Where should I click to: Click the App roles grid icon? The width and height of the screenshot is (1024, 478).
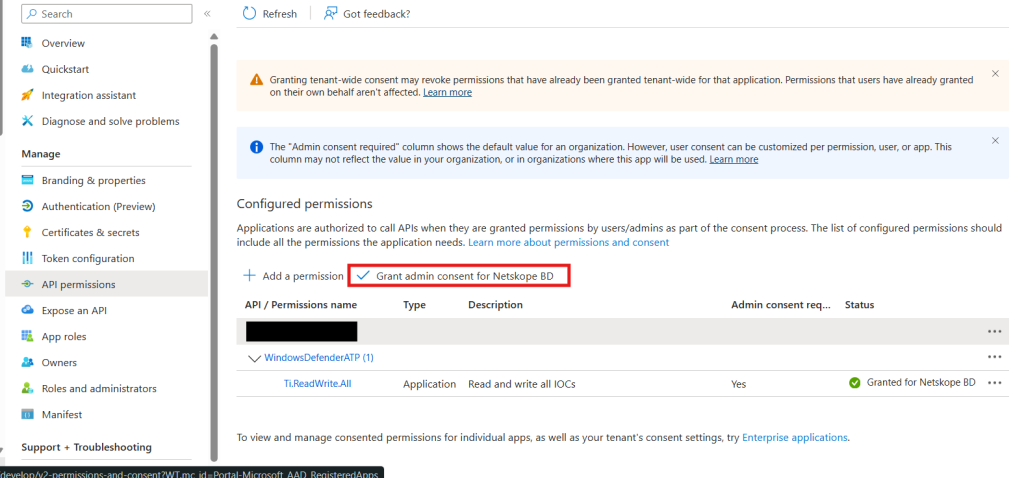click(27, 337)
